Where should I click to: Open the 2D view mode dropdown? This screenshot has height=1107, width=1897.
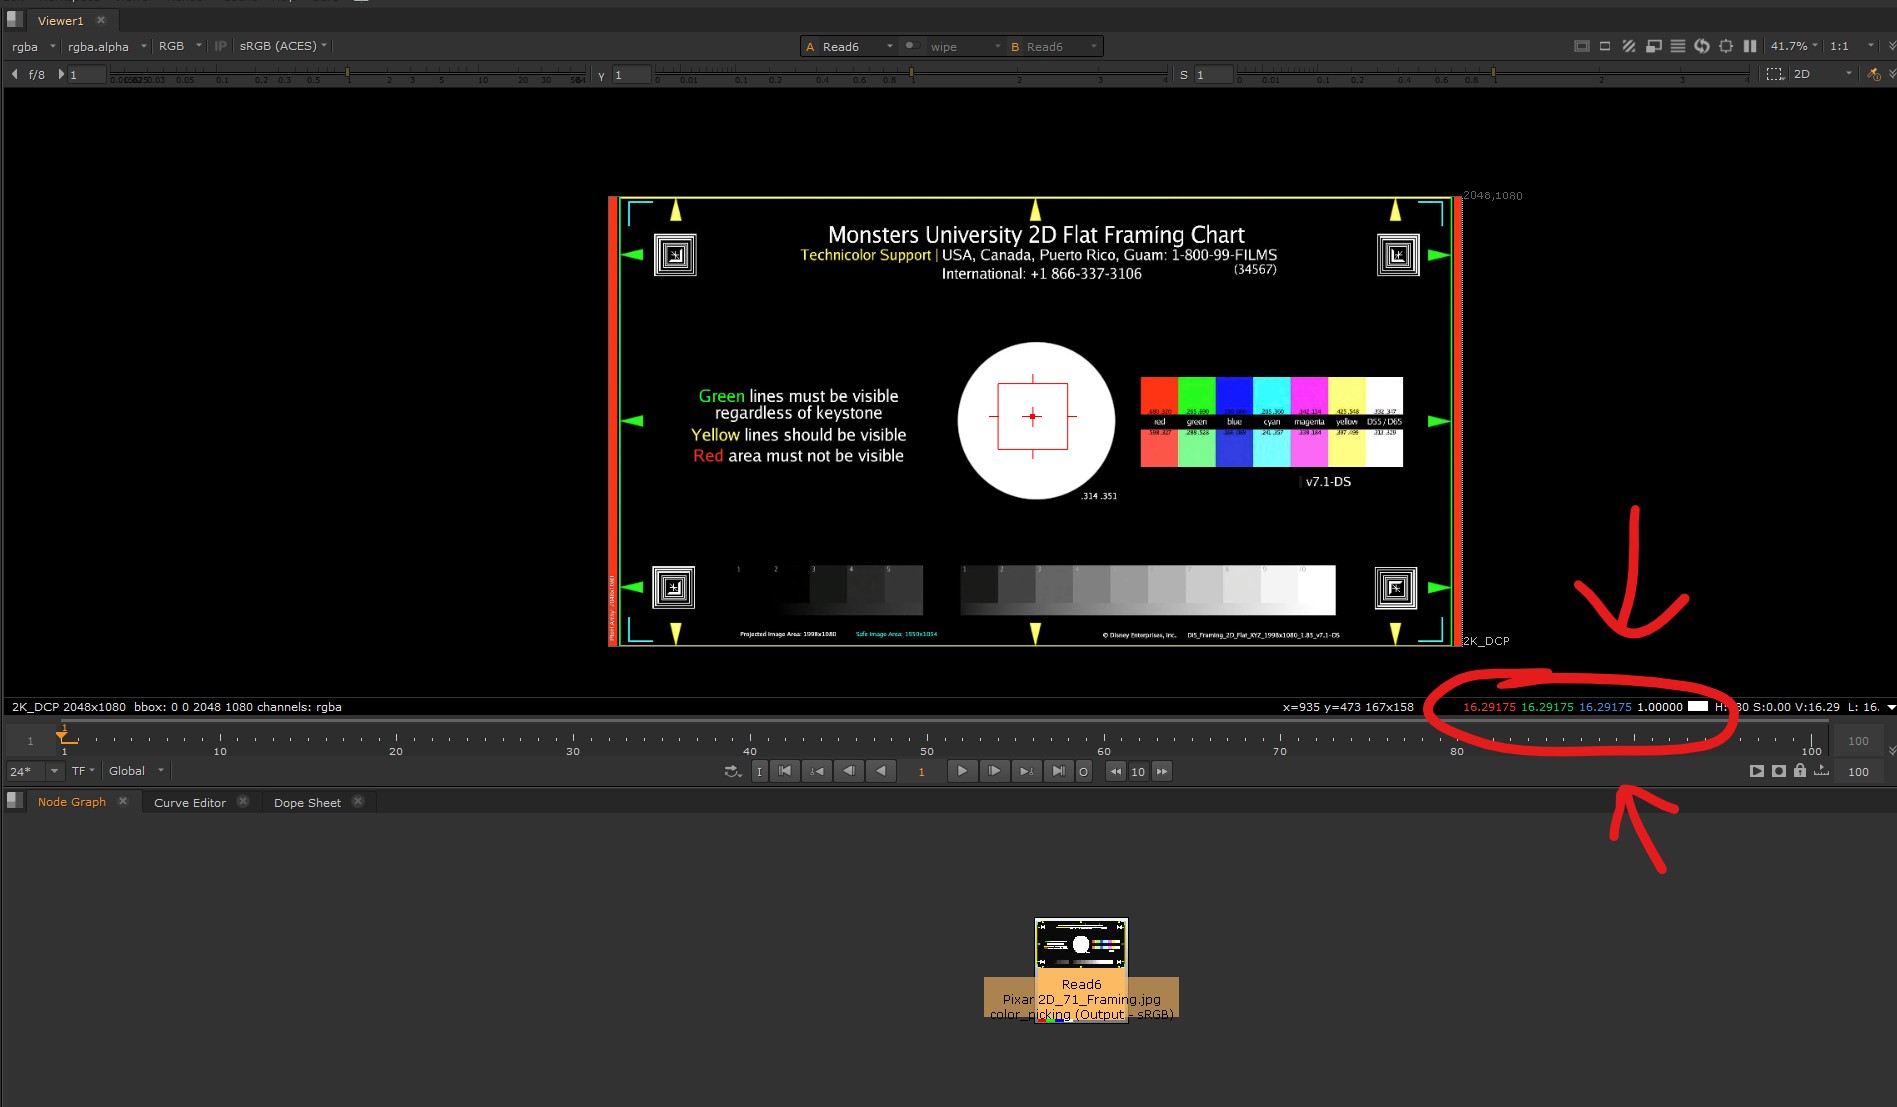click(1823, 74)
